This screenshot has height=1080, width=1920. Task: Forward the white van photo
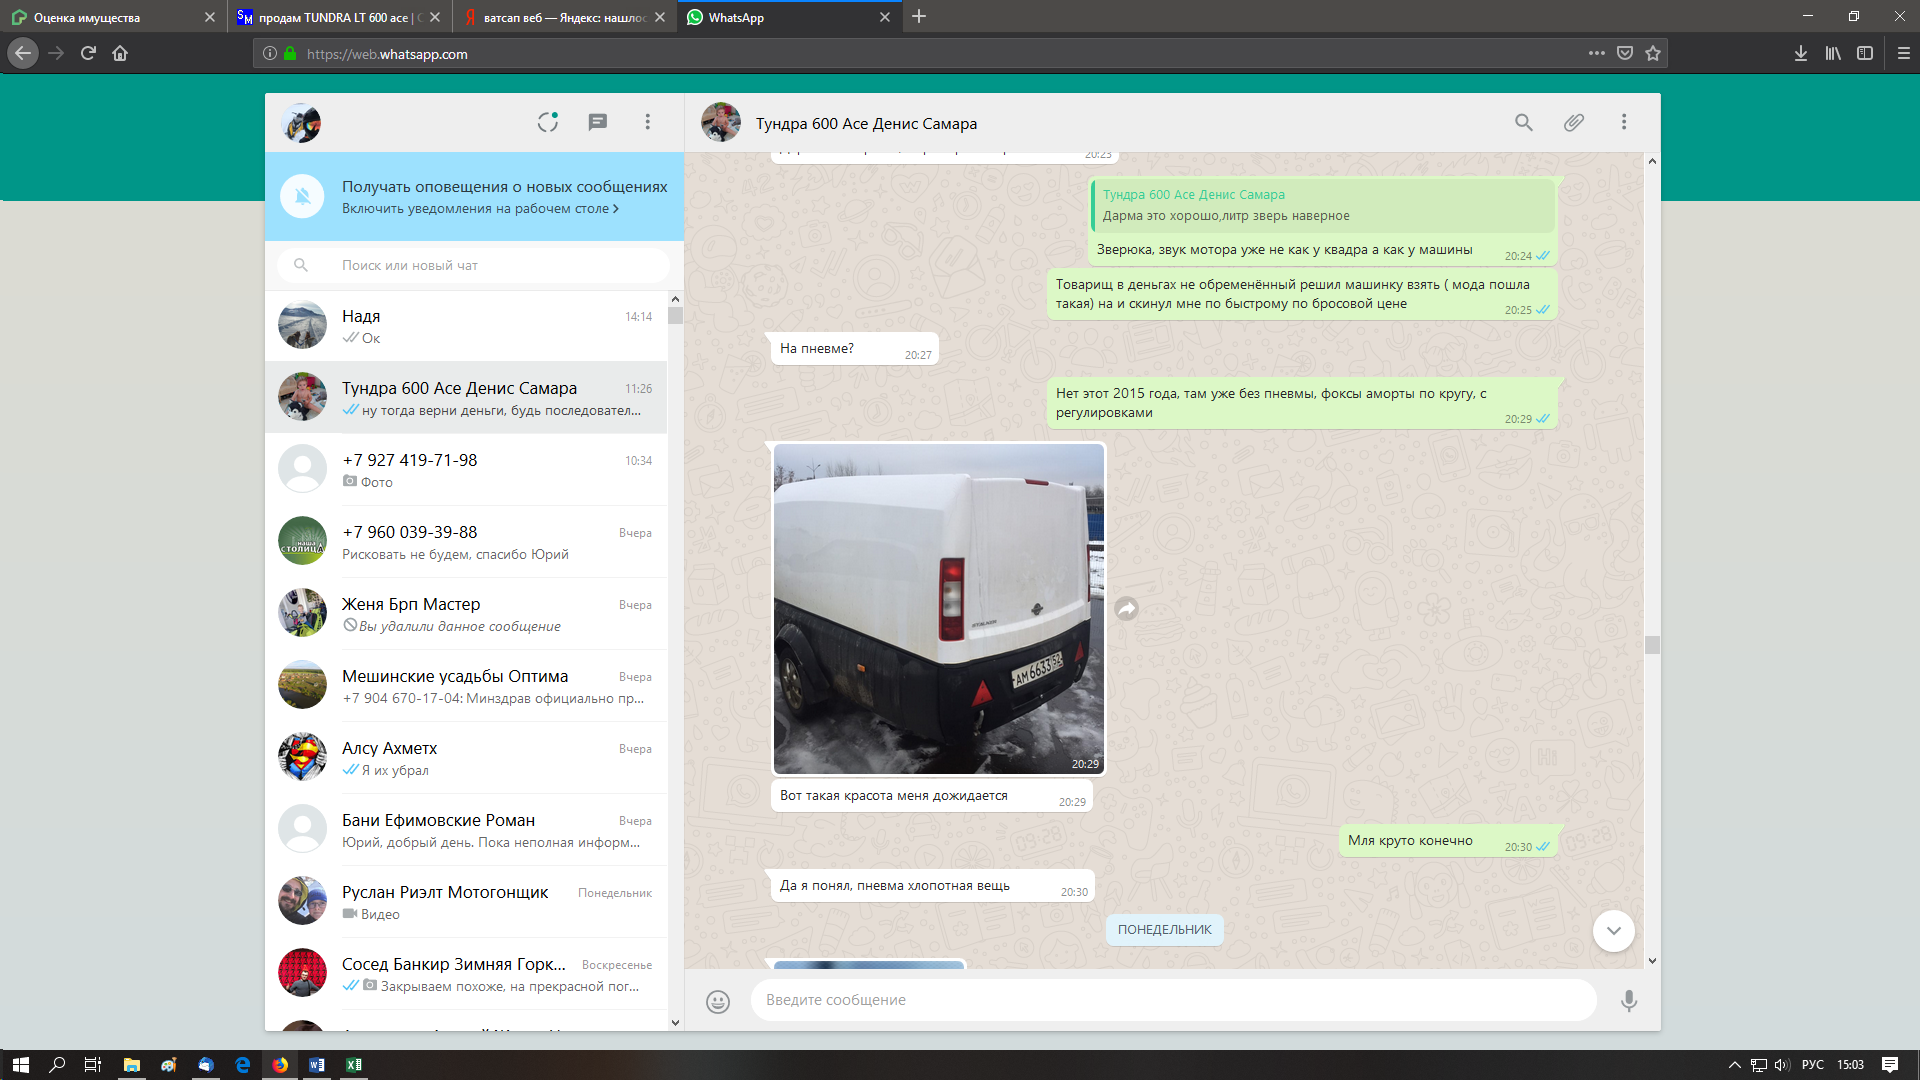coord(1127,608)
